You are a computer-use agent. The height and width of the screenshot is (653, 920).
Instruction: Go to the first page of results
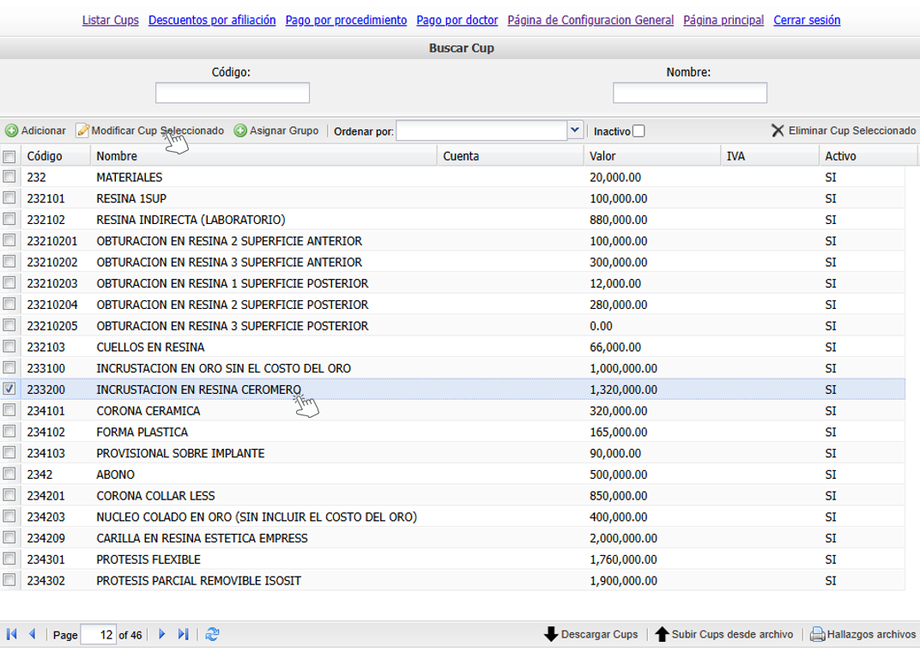pos(12,634)
